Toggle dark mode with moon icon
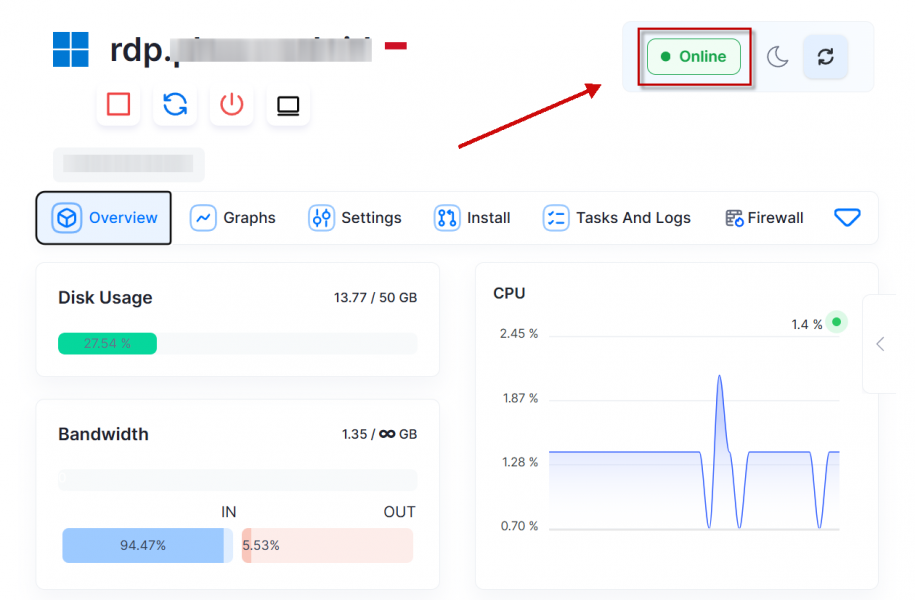This screenshot has width=915, height=600. (778, 57)
